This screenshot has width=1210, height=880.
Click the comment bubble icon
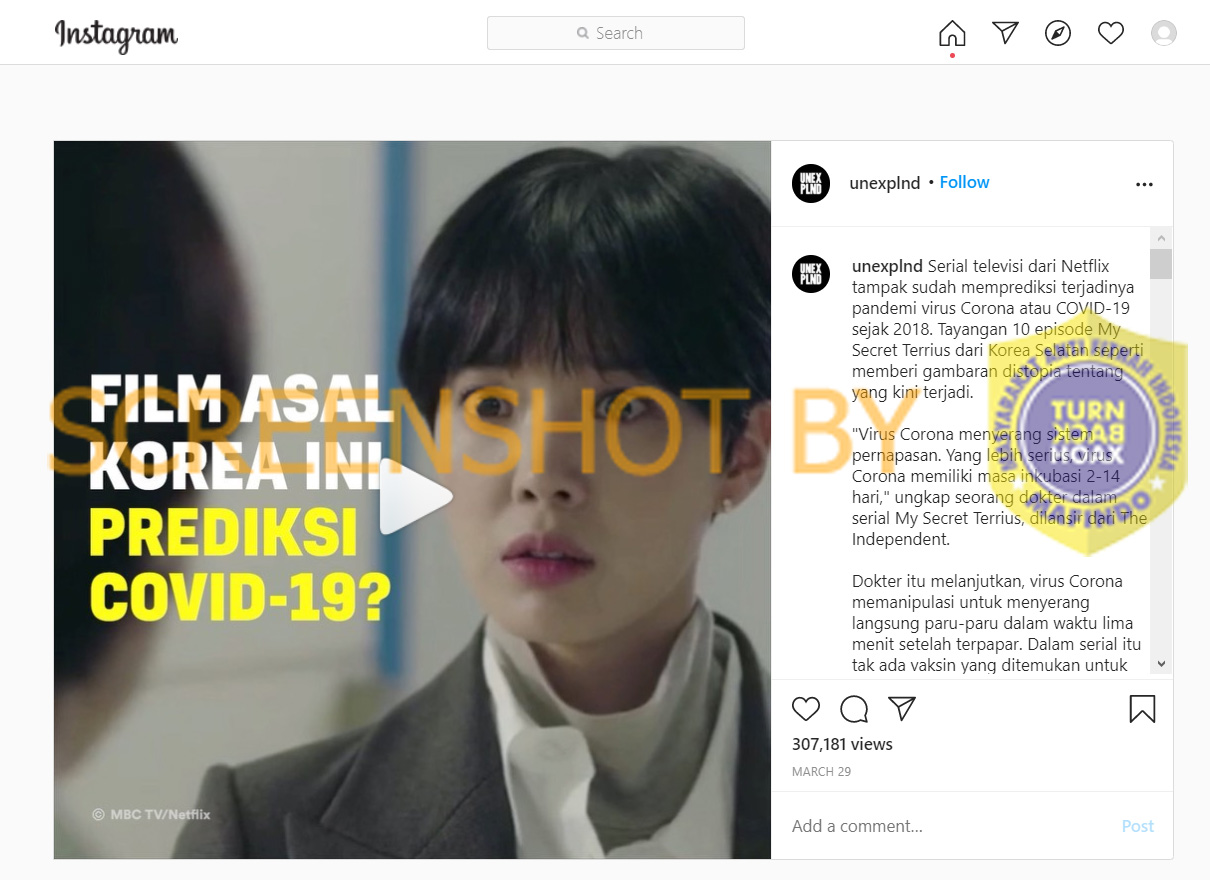[x=854, y=709]
